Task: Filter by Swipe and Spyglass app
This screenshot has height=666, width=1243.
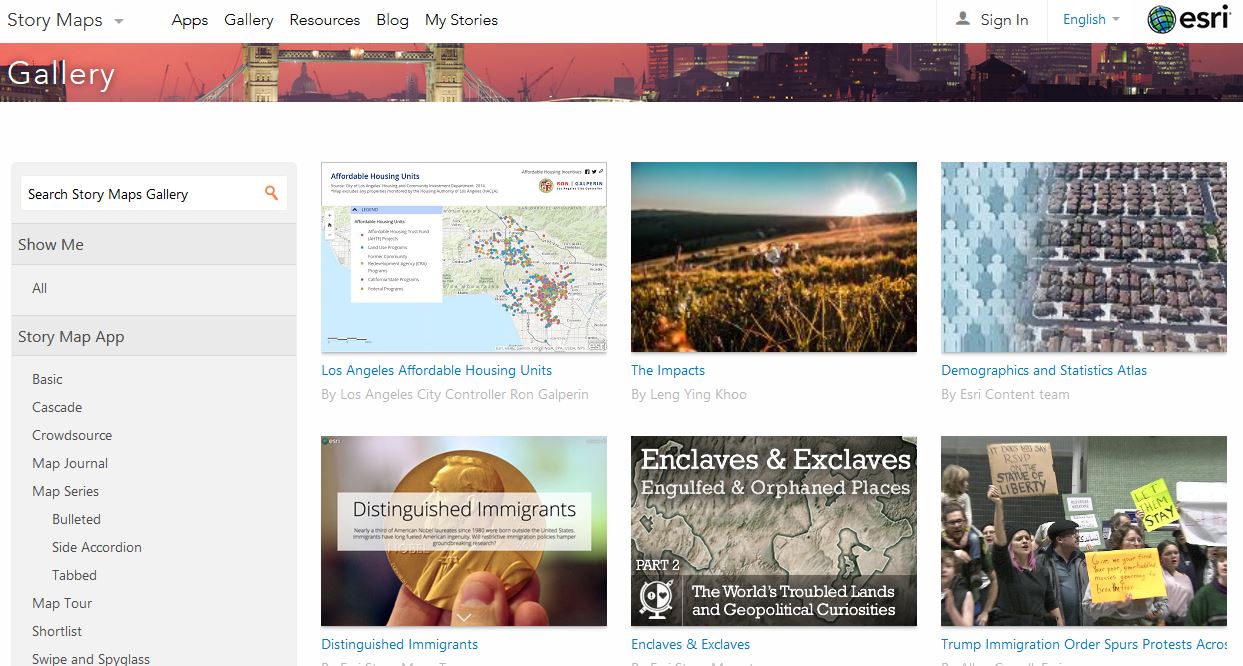Action: (91, 659)
